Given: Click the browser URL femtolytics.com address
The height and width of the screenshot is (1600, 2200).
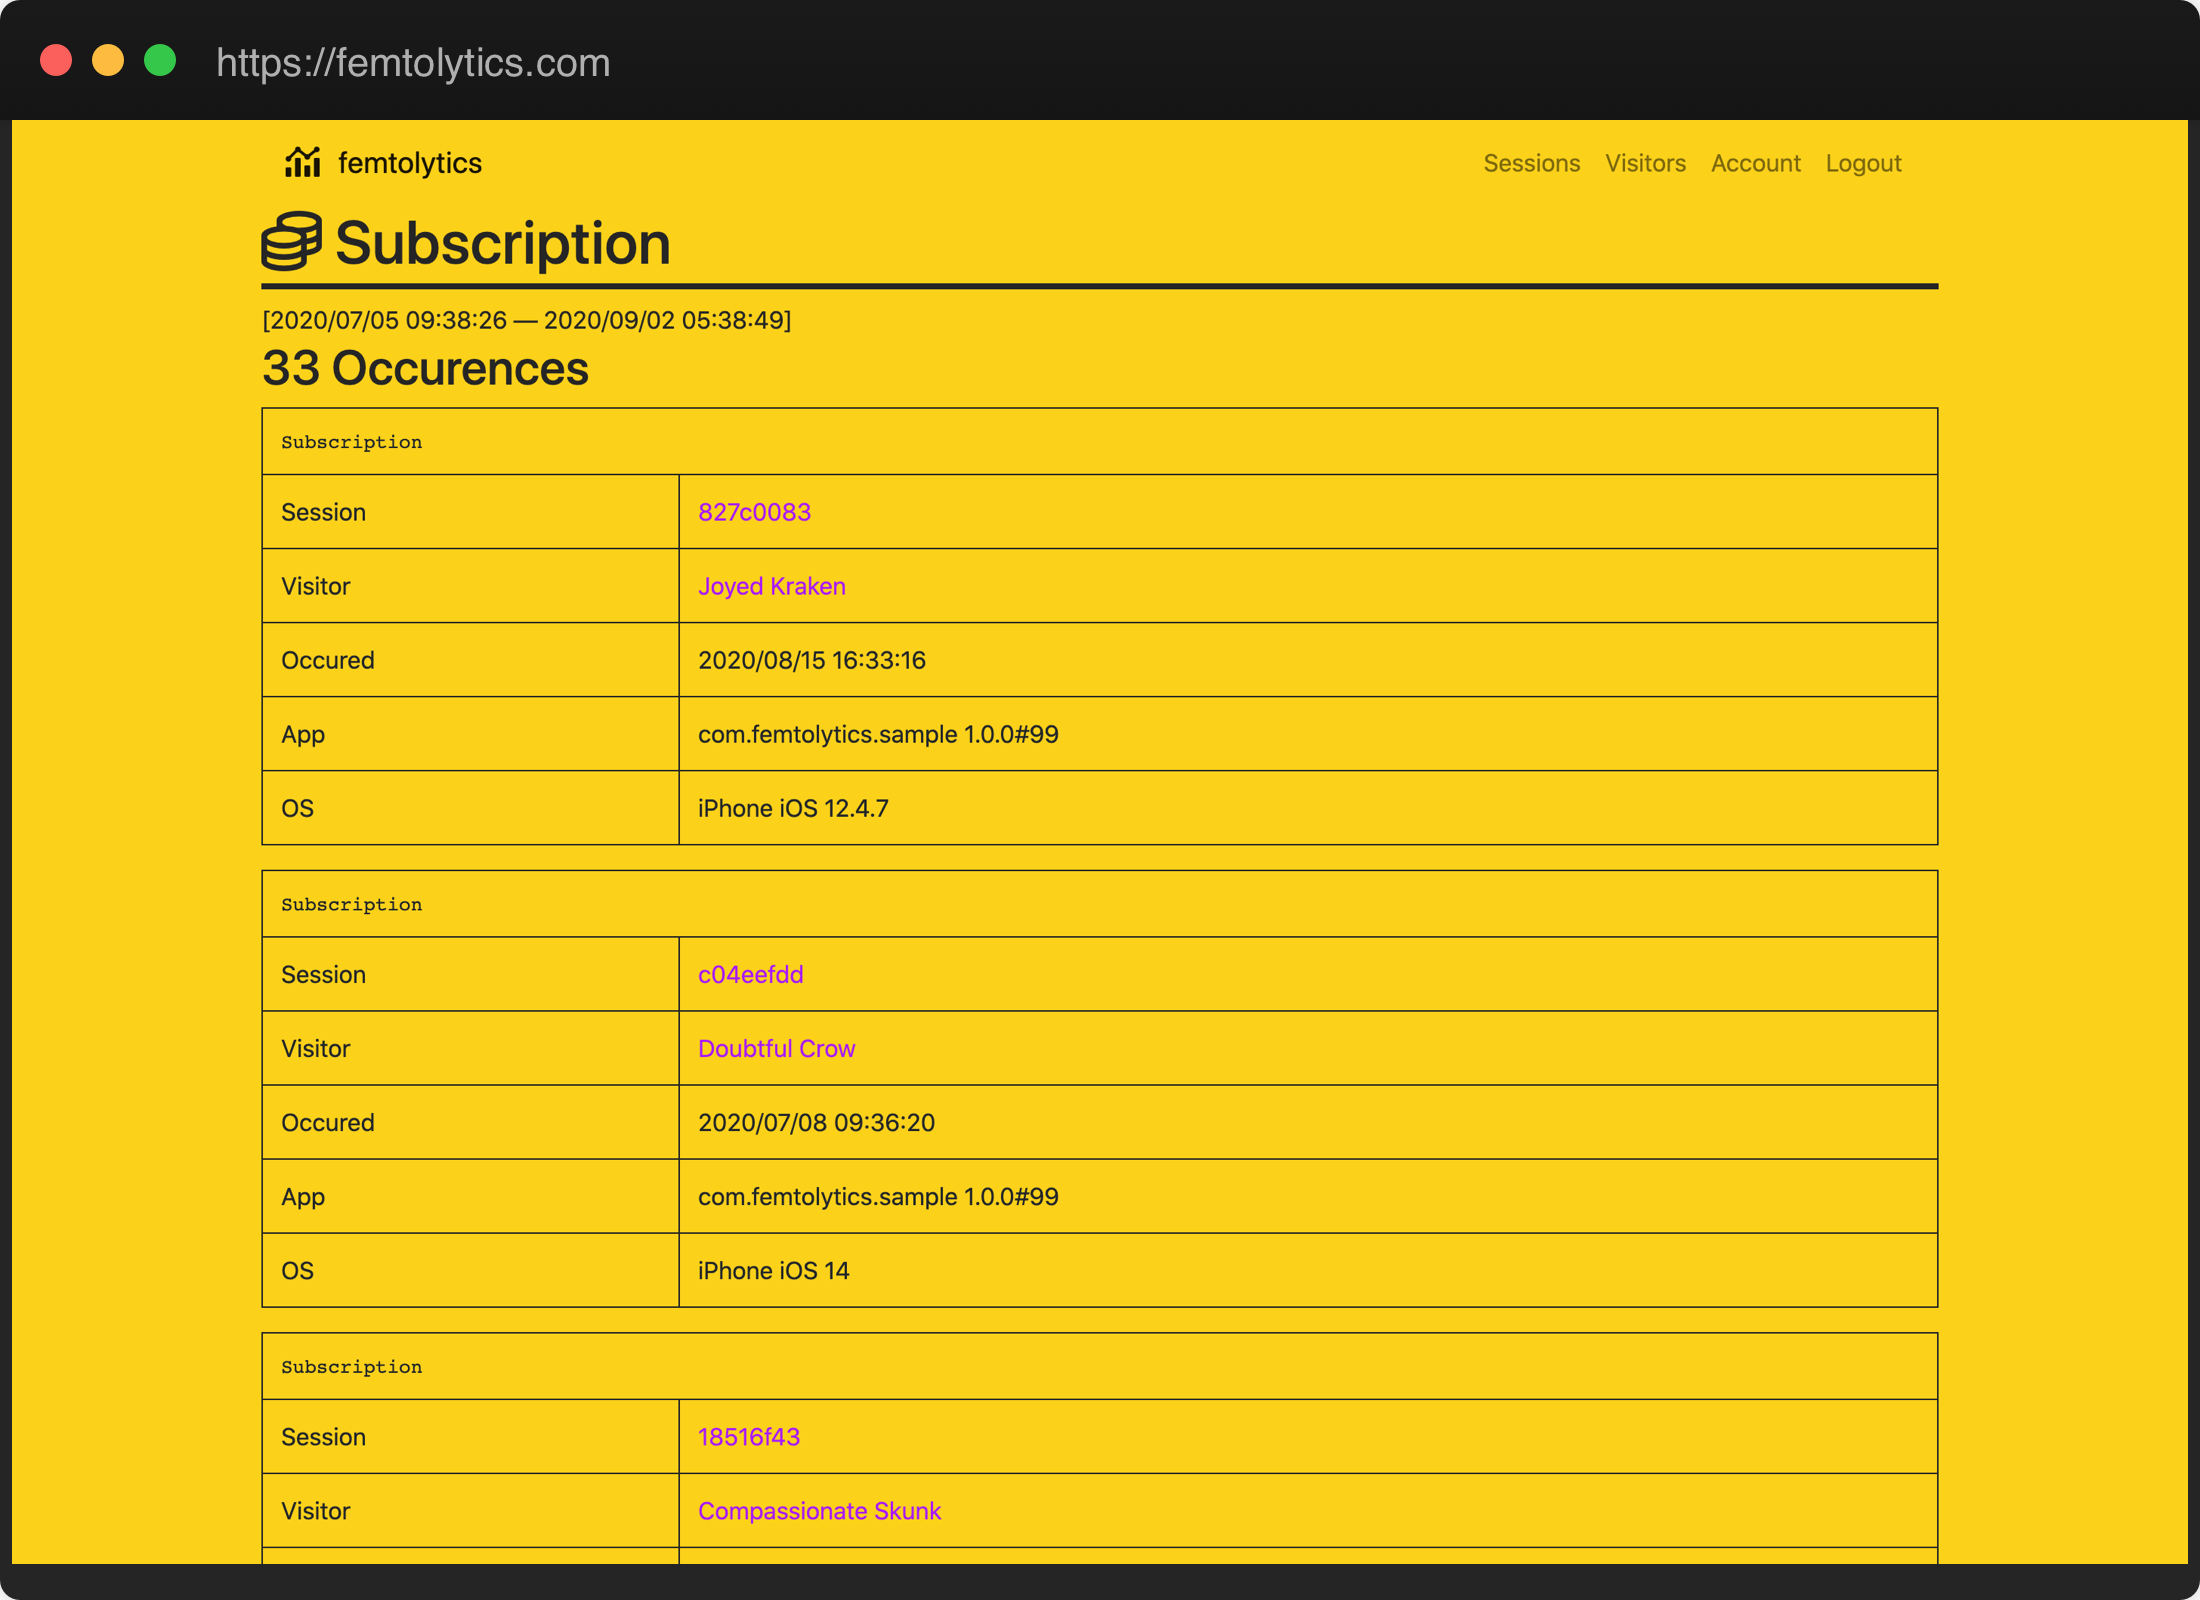Looking at the screenshot, I should tap(413, 63).
